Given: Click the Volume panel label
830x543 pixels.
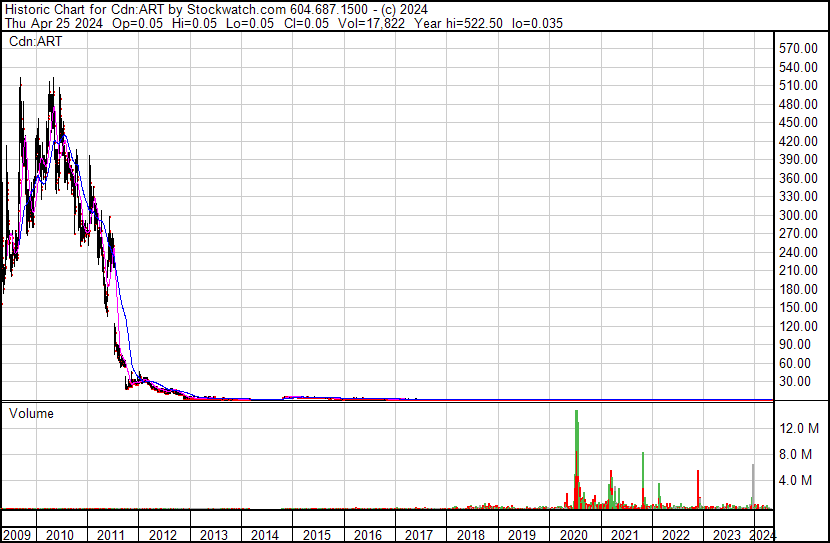Looking at the screenshot, I should (31, 413).
